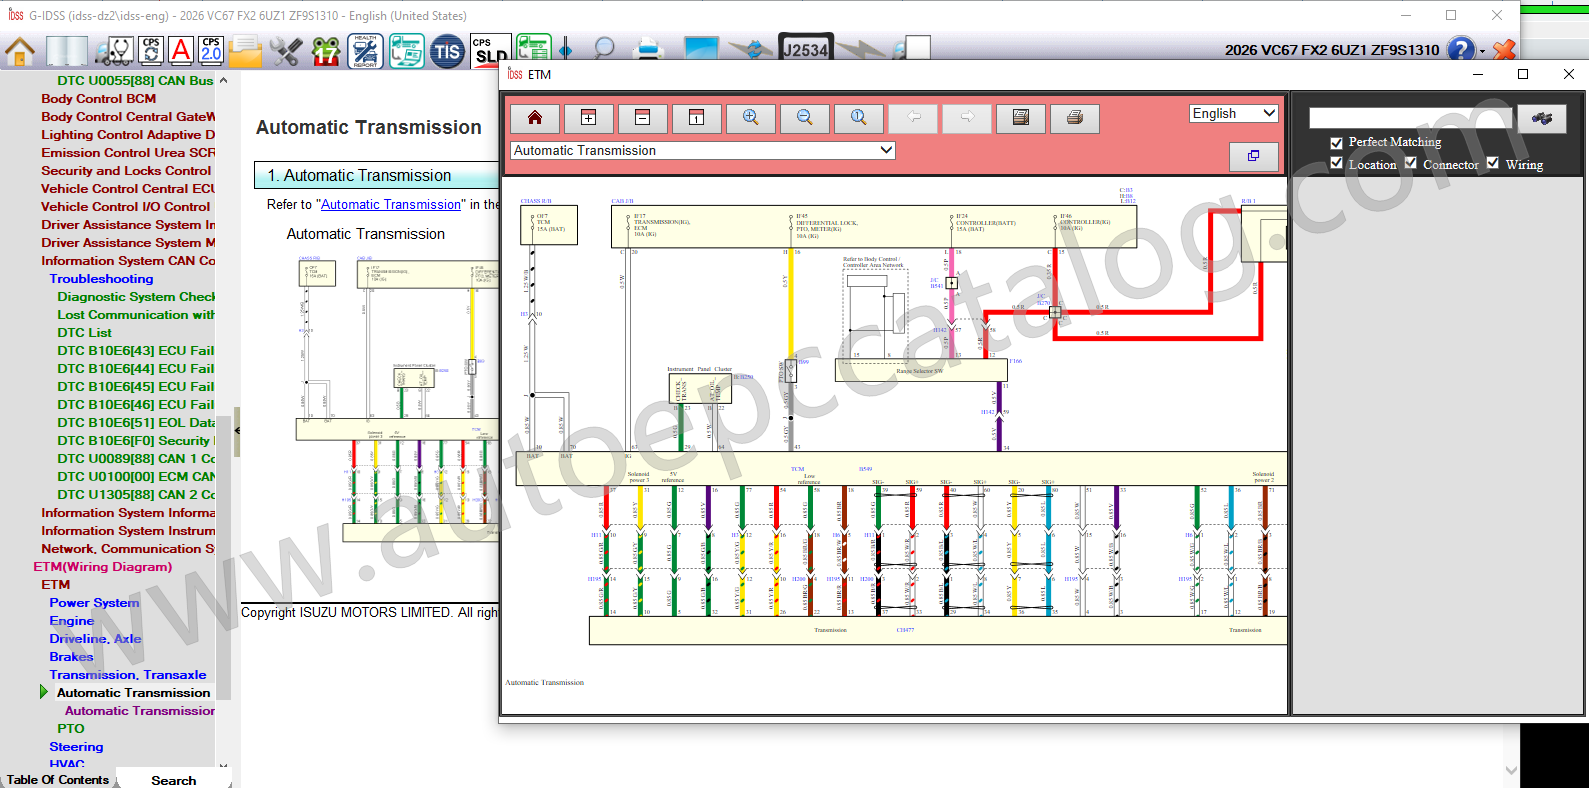The width and height of the screenshot is (1589, 788).
Task: Select ETM(Wiring Diagram) tree node
Action: pyautogui.click(x=103, y=567)
